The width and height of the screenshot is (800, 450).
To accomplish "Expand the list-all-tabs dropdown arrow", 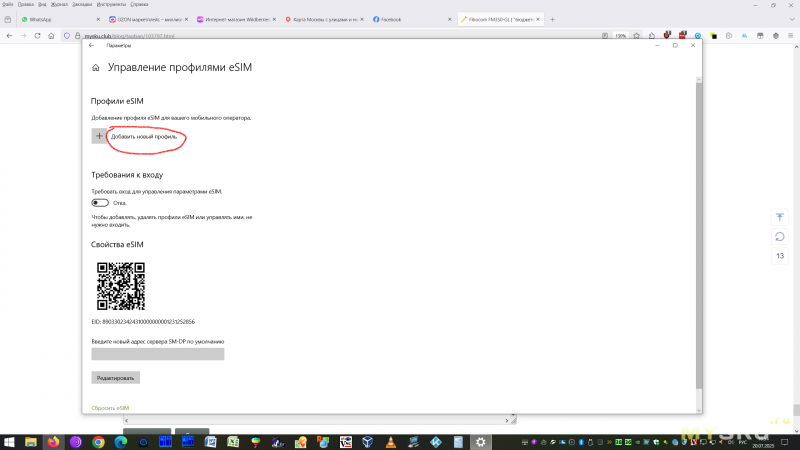I will tap(791, 19).
